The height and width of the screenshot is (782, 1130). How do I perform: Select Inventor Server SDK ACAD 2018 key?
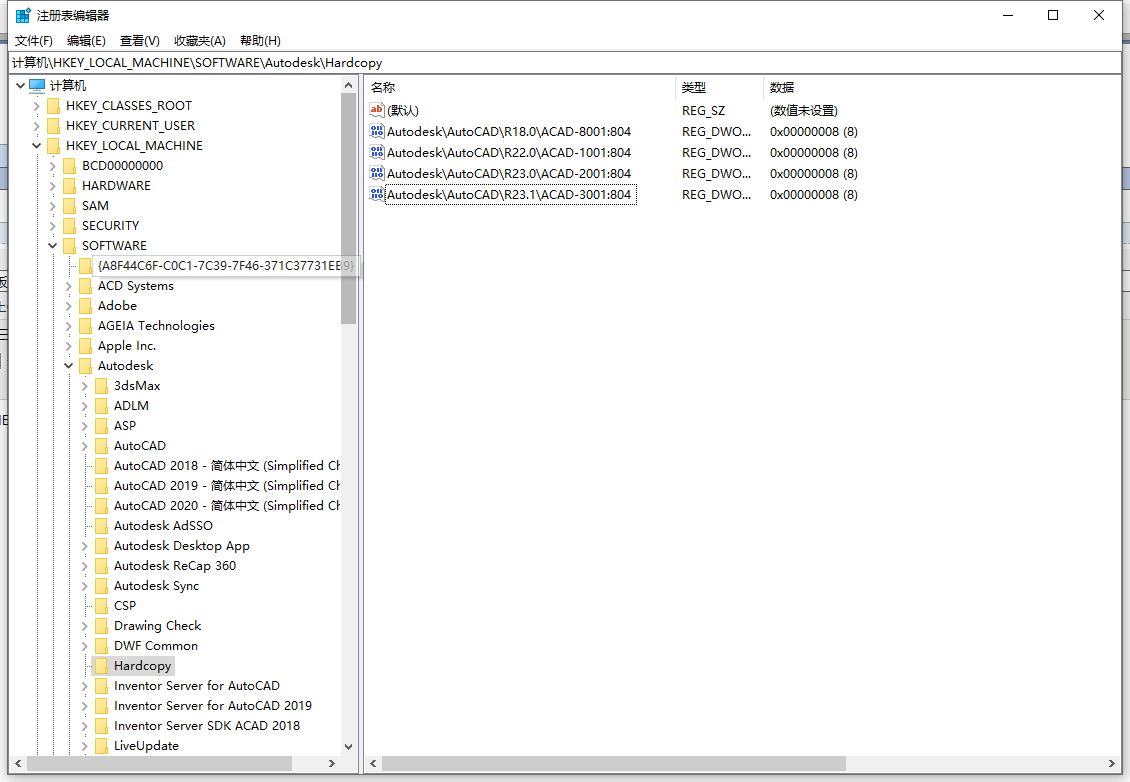[207, 726]
